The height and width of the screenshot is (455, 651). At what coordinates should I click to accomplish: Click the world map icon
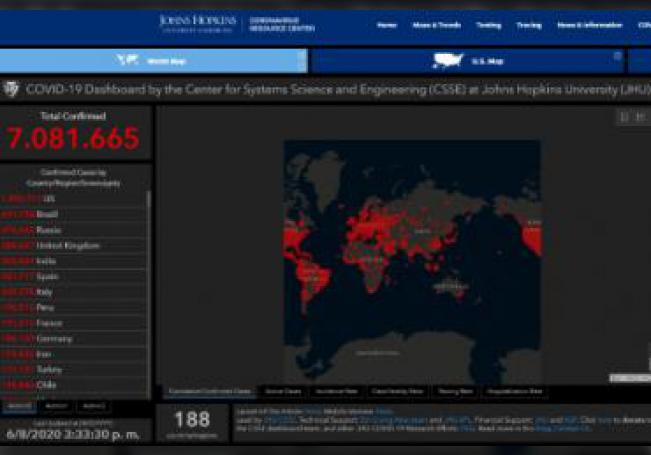pyautogui.click(x=127, y=60)
